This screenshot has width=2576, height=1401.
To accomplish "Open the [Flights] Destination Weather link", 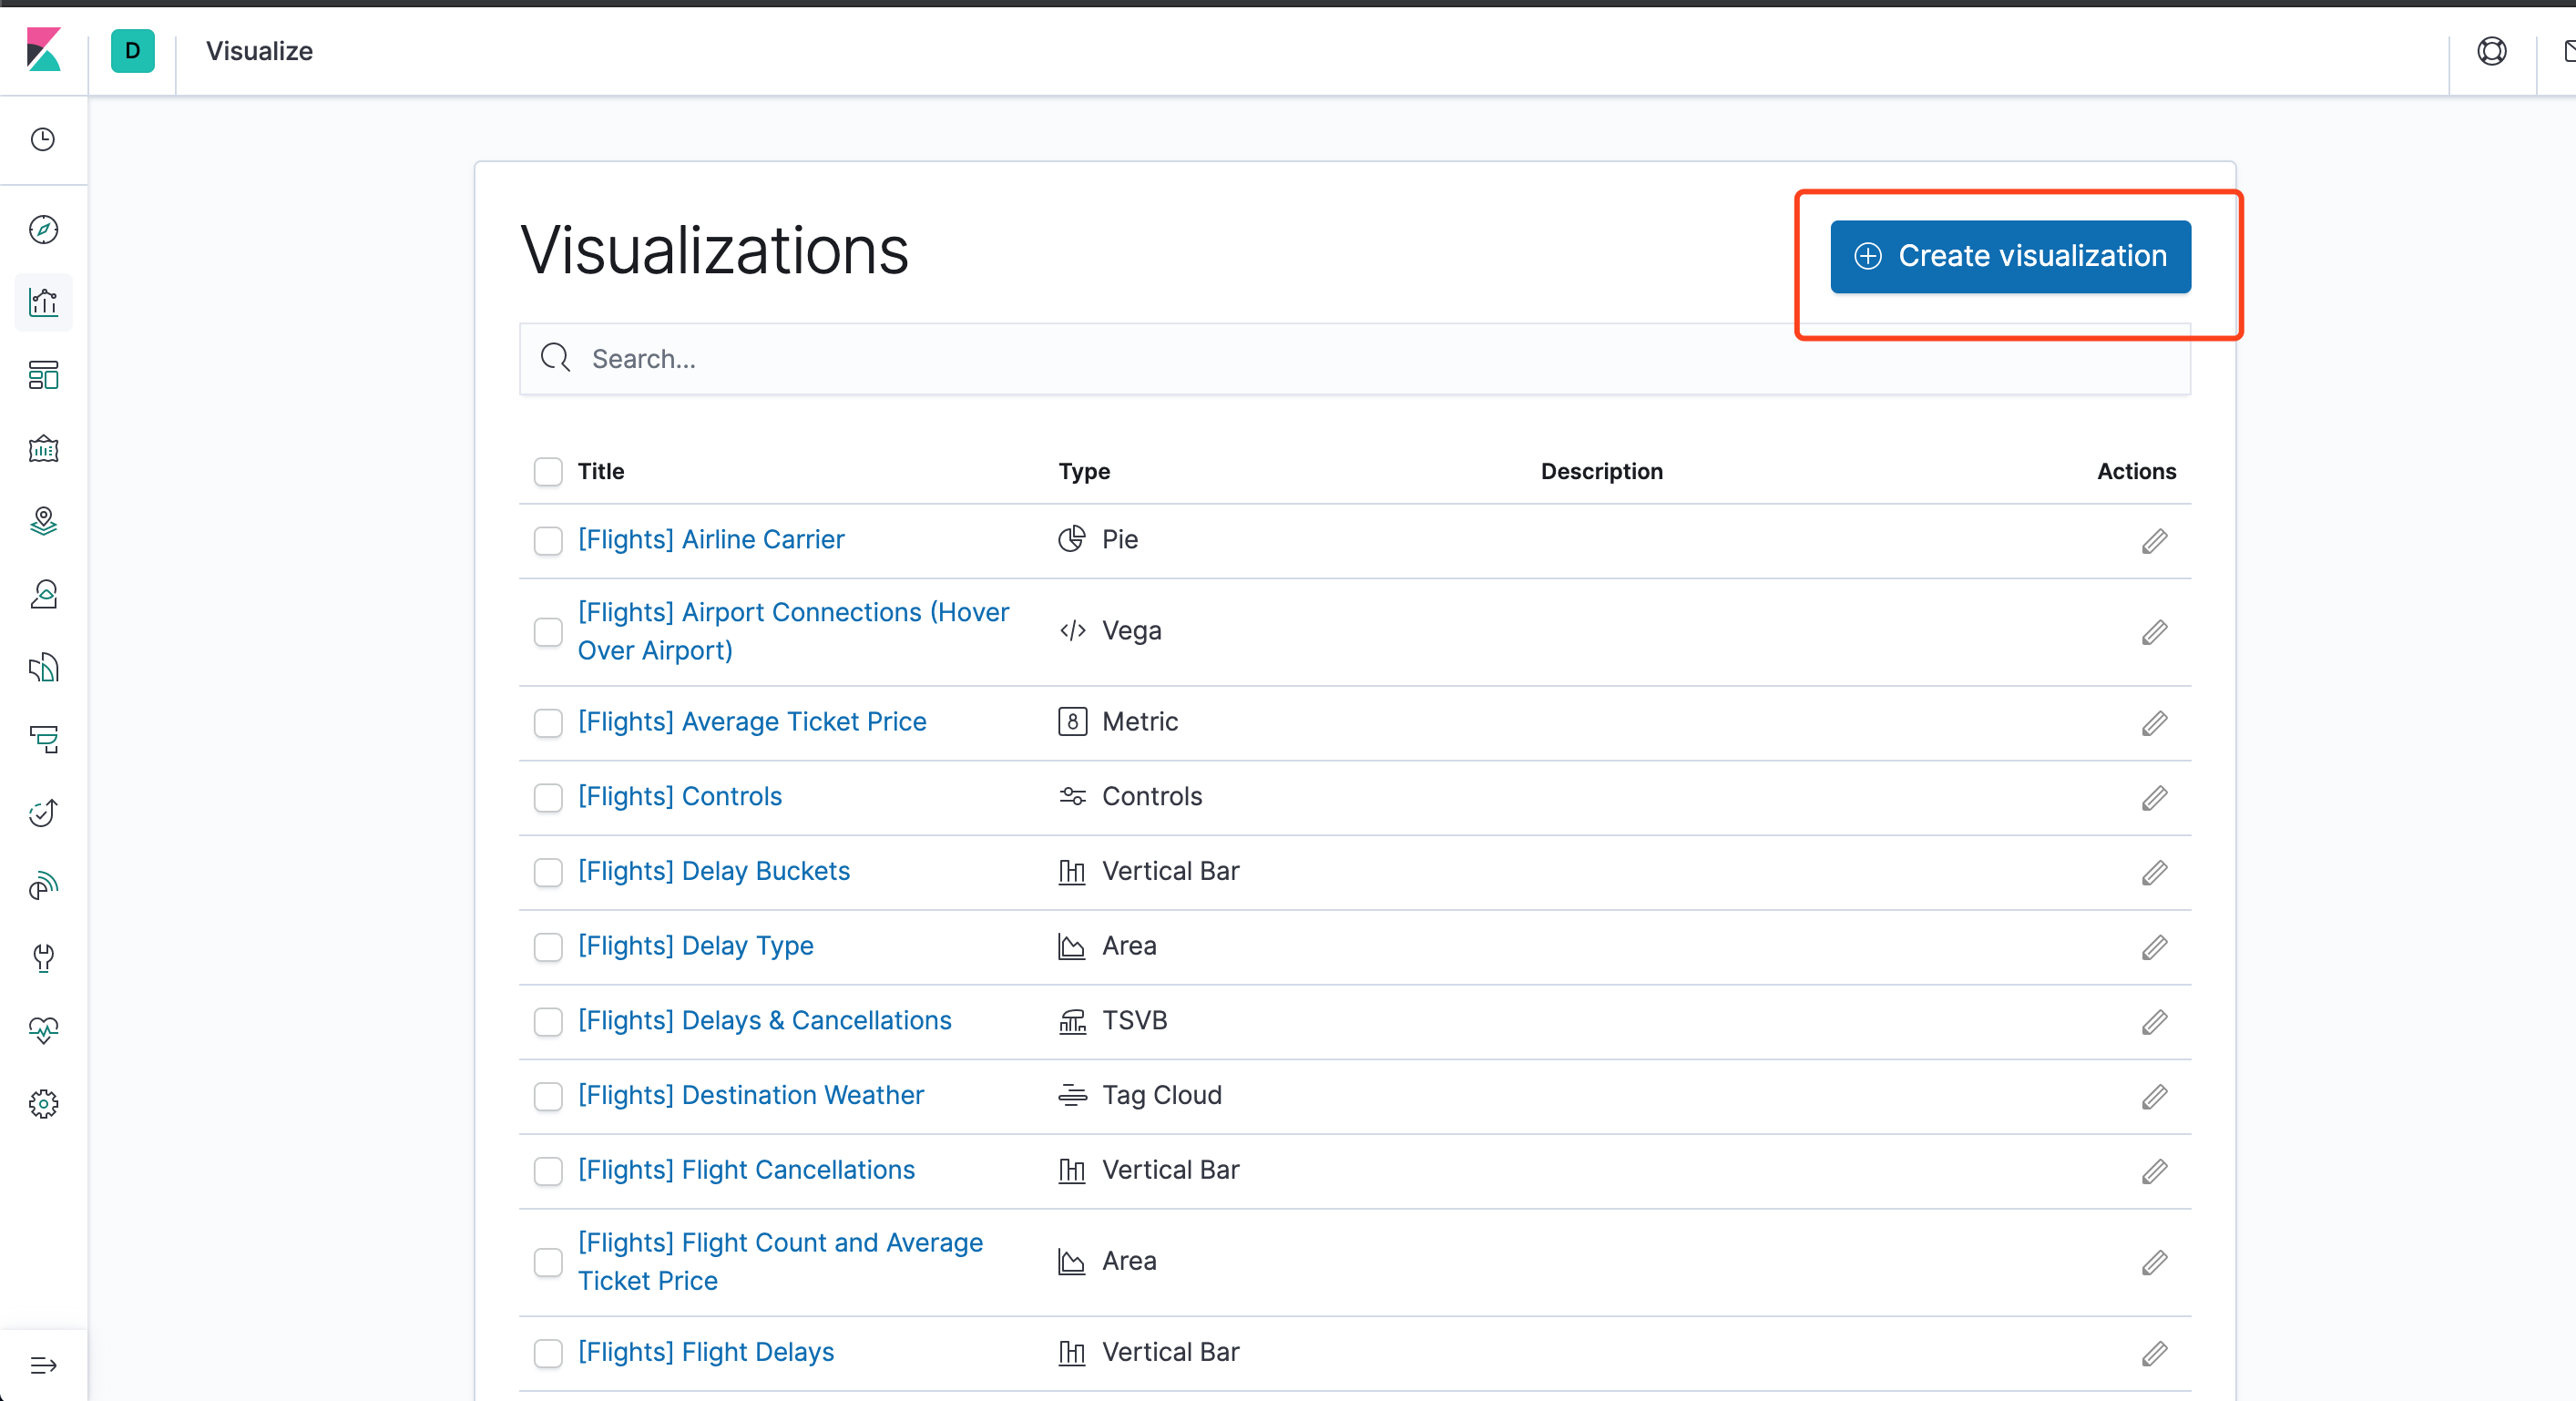I will pos(750,1095).
